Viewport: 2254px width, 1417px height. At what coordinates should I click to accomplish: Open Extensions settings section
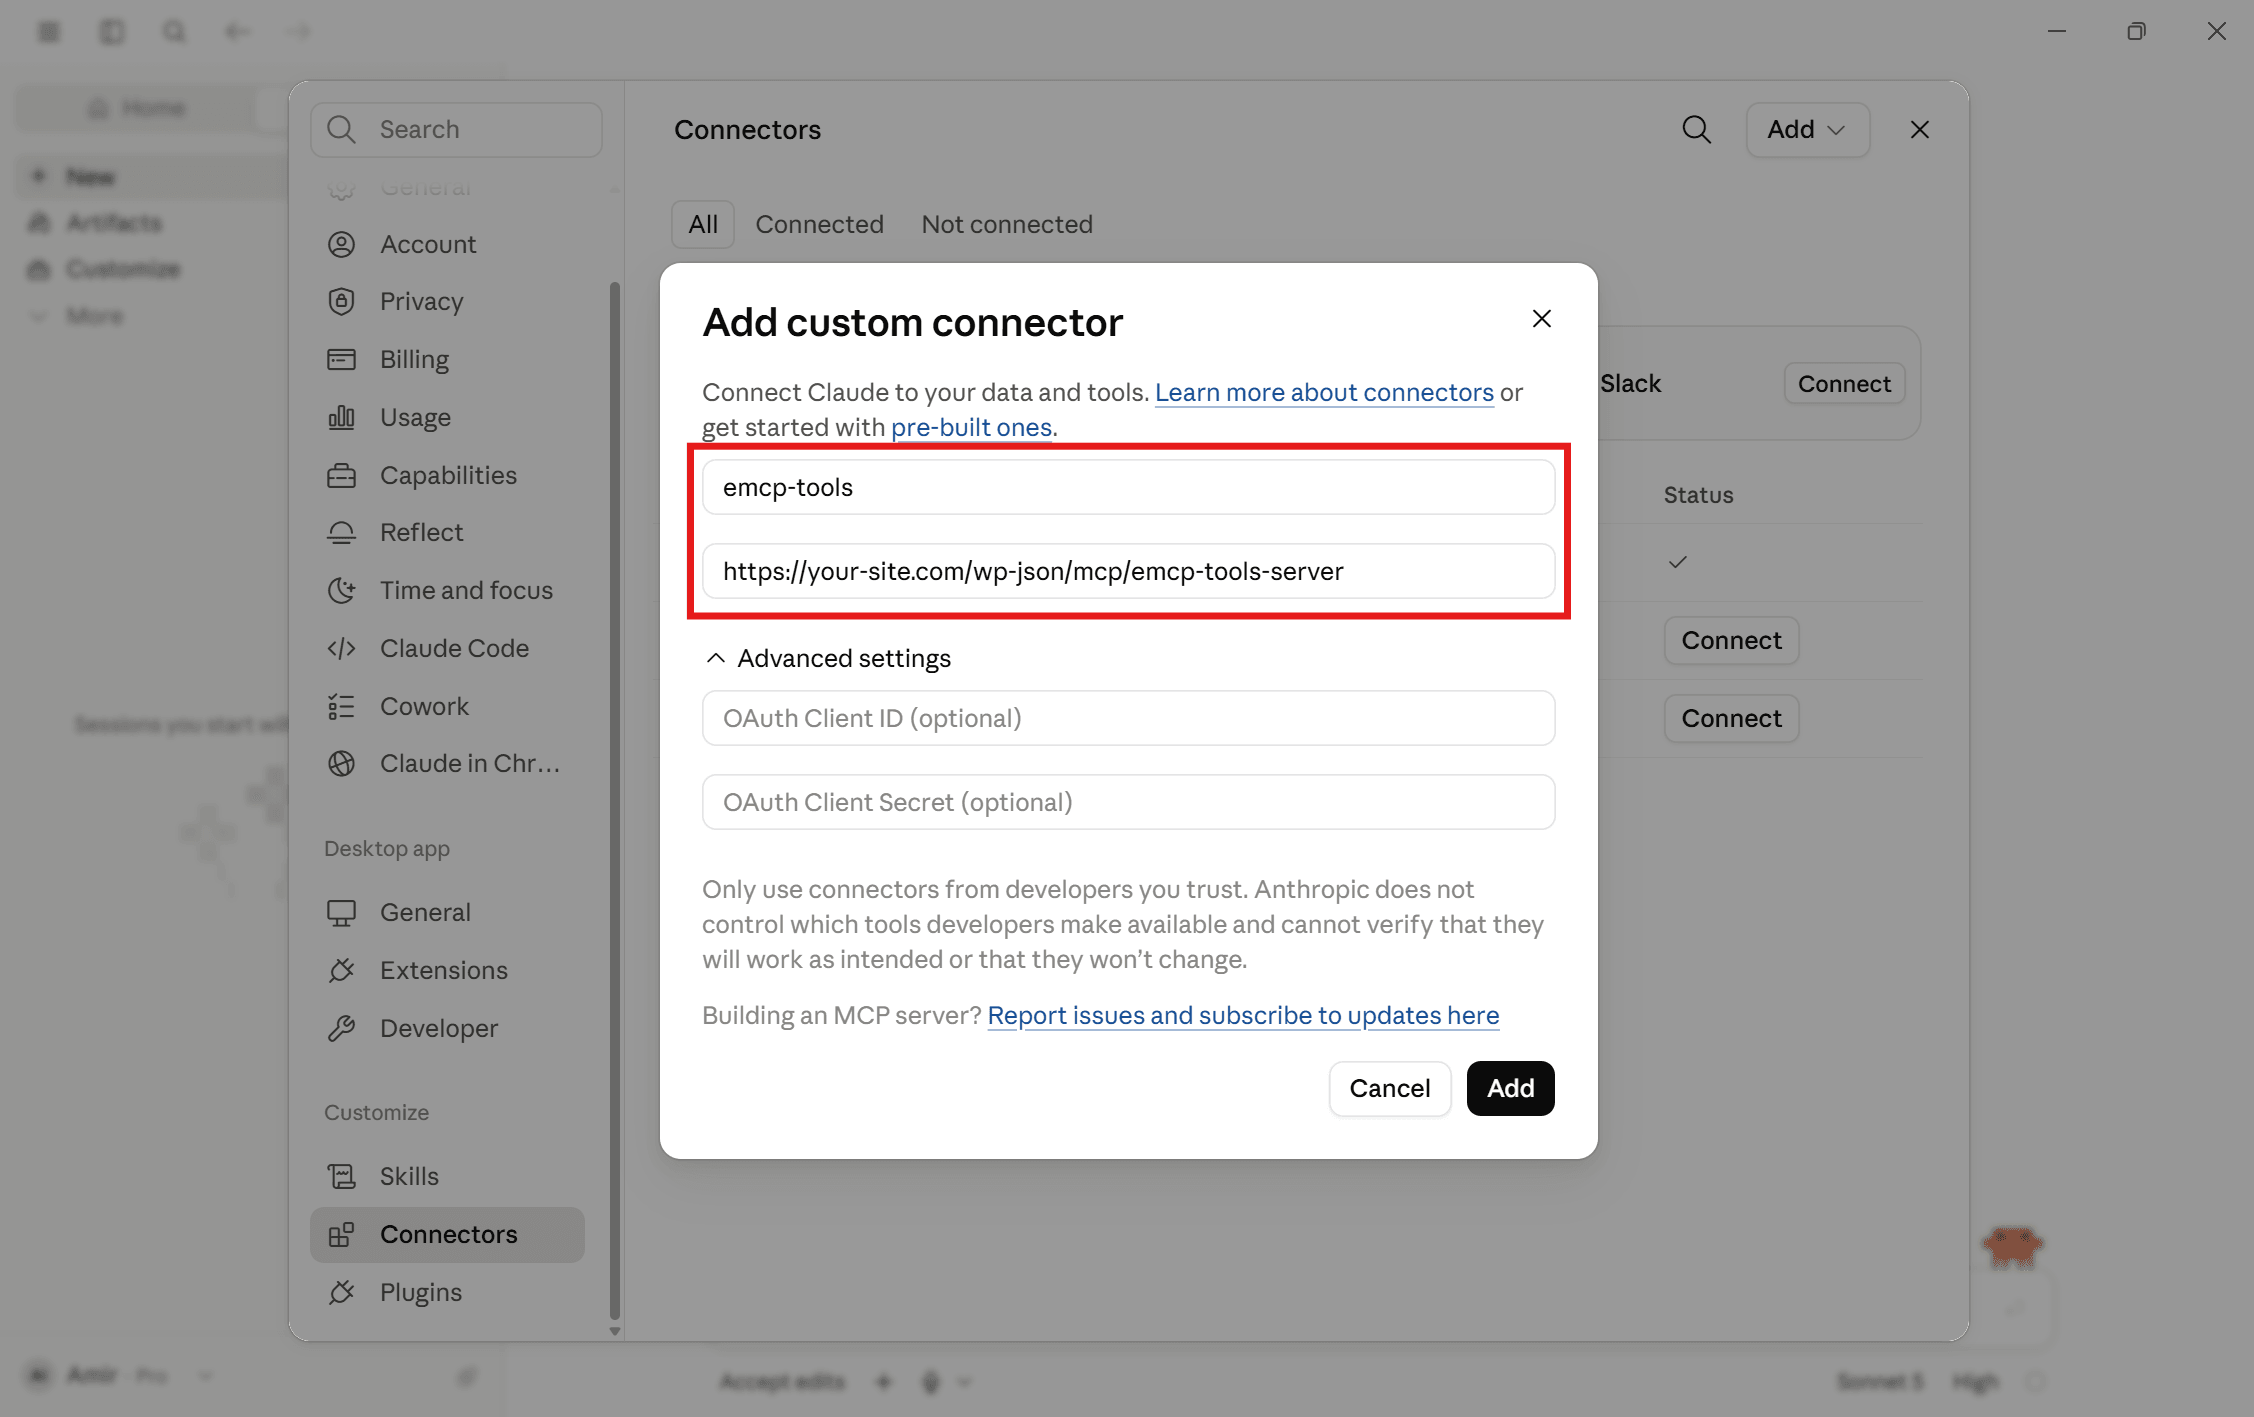pos(448,970)
